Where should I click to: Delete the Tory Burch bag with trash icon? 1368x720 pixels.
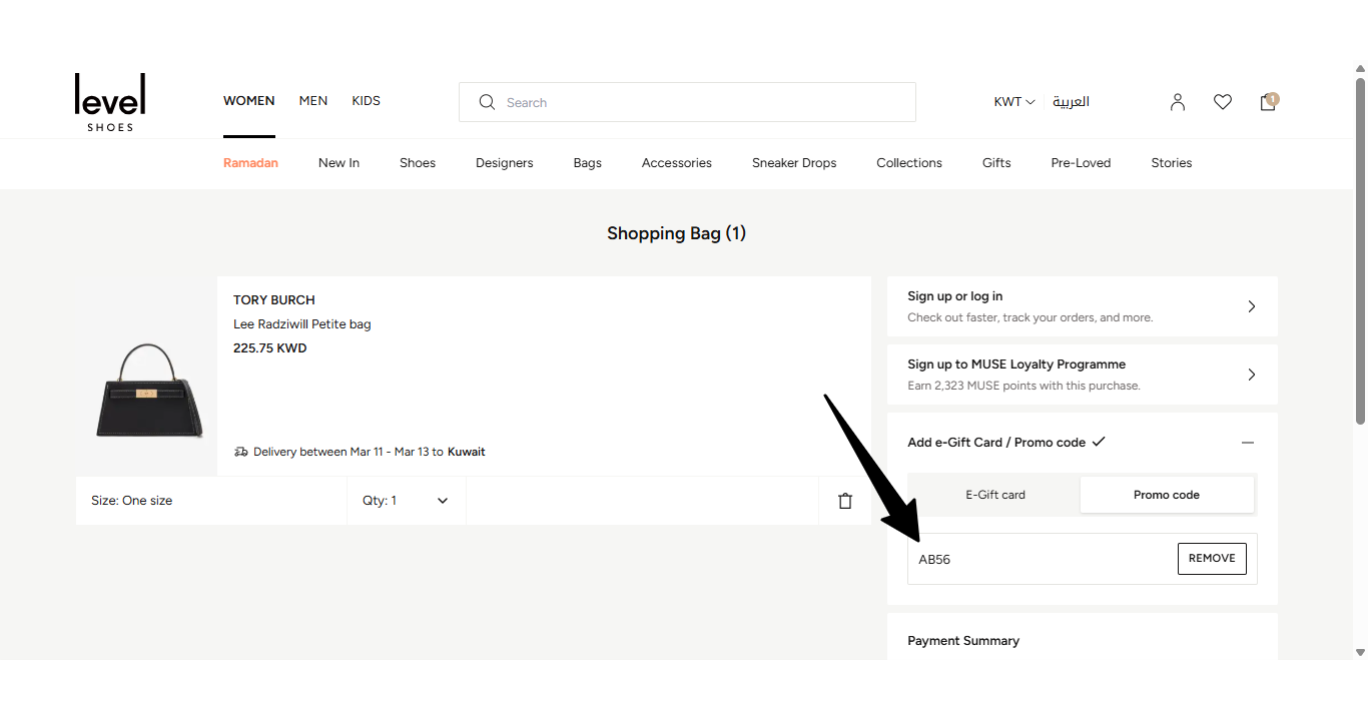[845, 501]
